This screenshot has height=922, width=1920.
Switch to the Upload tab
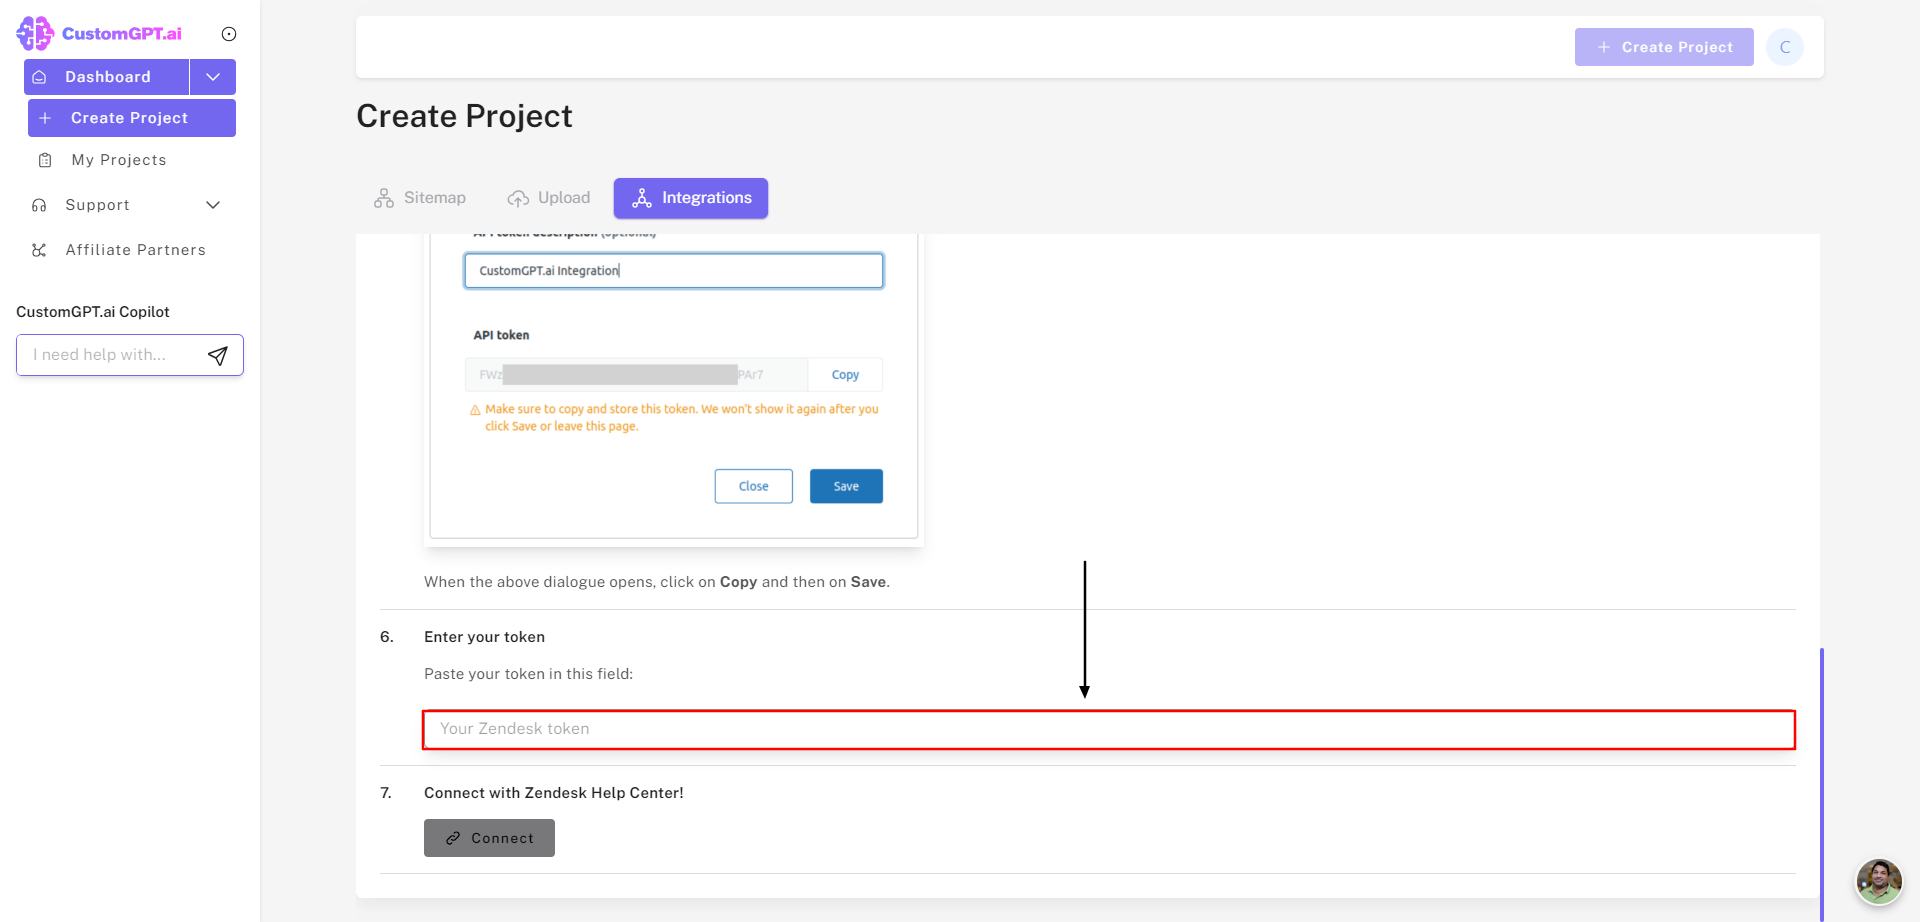coord(549,198)
